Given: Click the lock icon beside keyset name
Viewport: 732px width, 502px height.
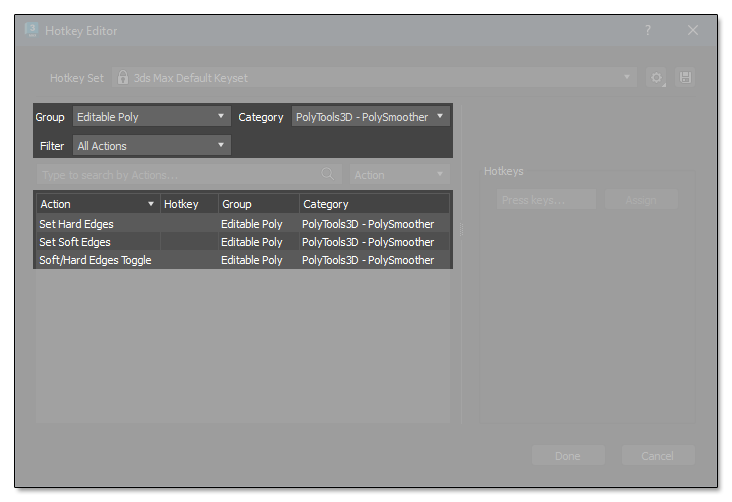Looking at the screenshot, I should pyautogui.click(x=123, y=78).
